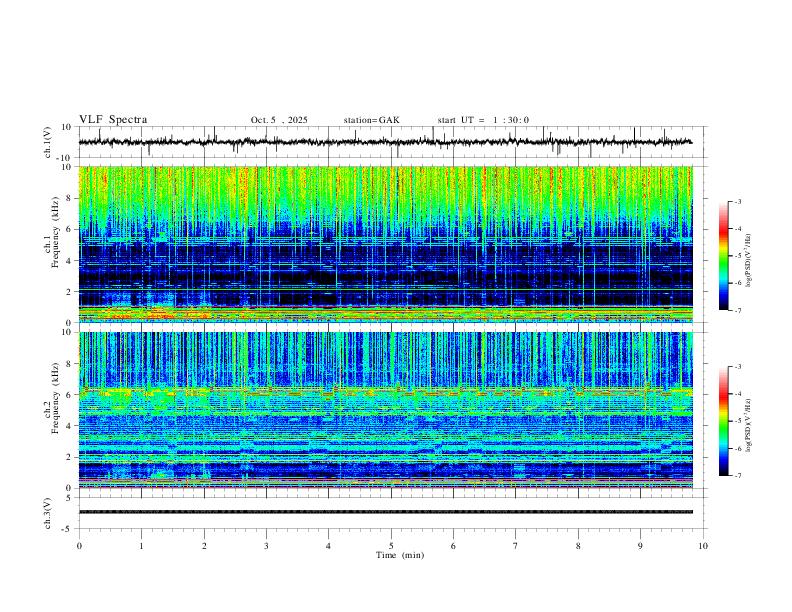Image resolution: width=792 pixels, height=612 pixels.
Task: Click the time axis tick label '7'
Action: pyautogui.click(x=516, y=546)
